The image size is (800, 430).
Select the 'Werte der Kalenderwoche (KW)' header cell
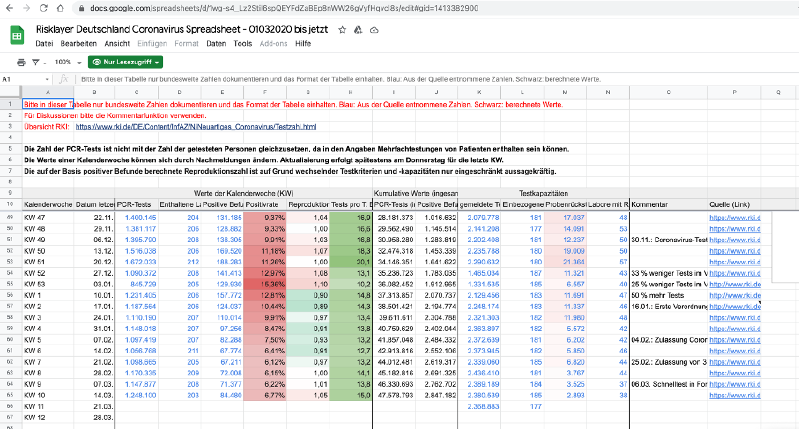pos(243,193)
